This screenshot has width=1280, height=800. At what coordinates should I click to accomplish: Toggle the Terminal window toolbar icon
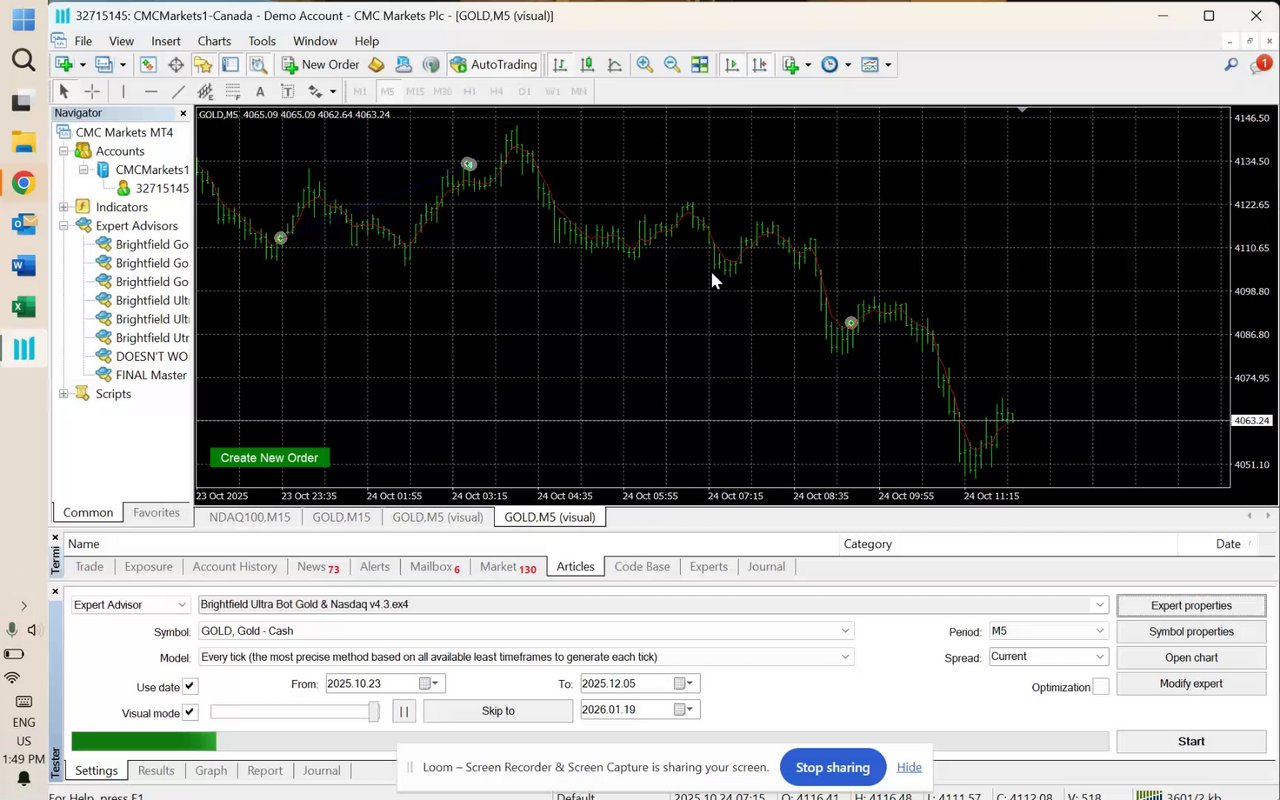[x=230, y=64]
